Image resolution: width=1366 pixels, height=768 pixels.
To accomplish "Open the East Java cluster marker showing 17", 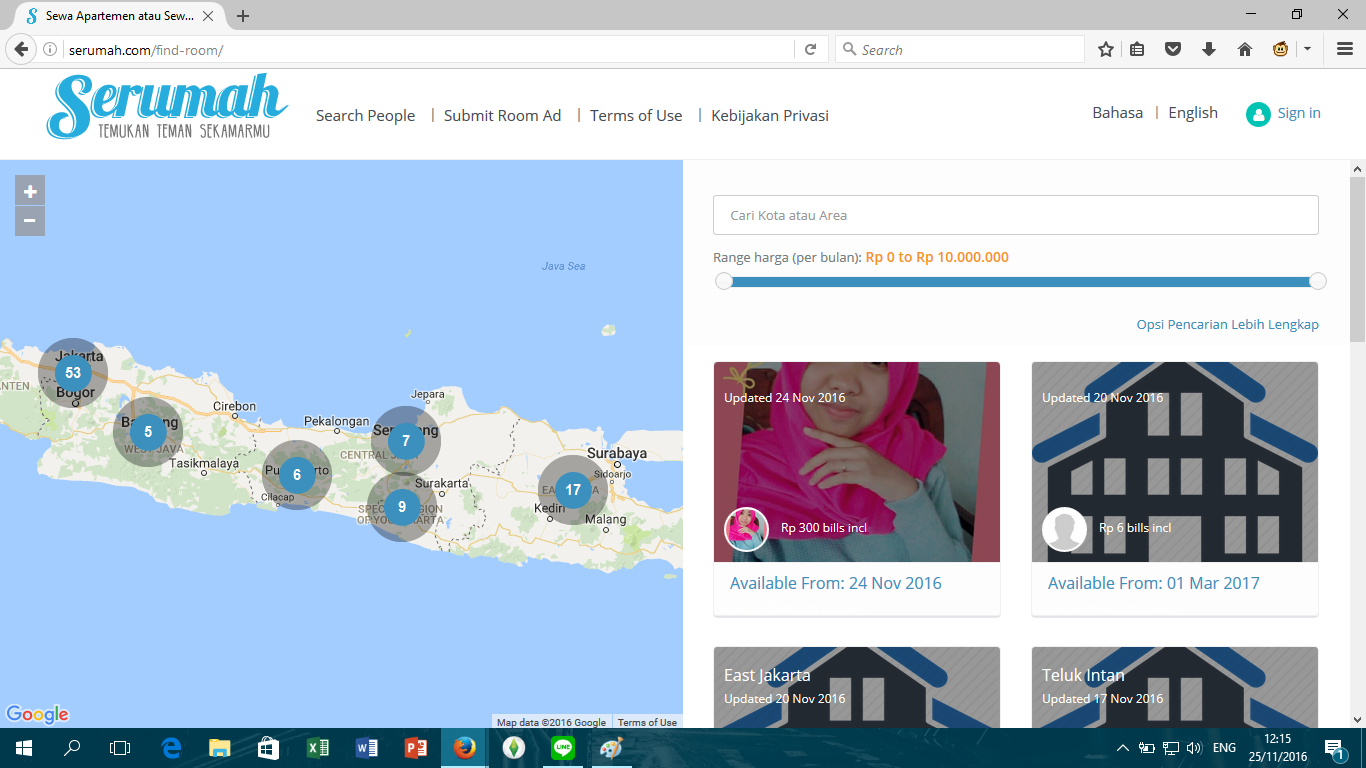I will coord(573,490).
